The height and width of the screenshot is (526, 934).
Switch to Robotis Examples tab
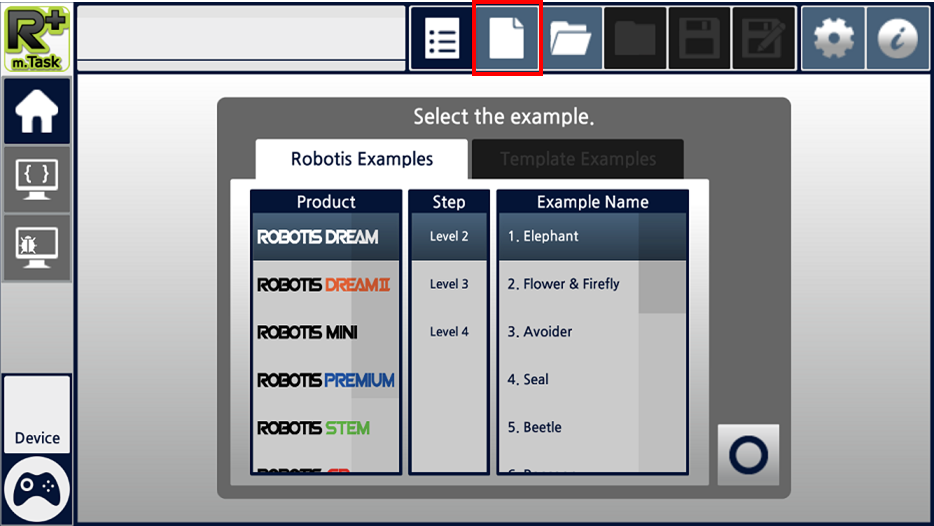pos(362,159)
